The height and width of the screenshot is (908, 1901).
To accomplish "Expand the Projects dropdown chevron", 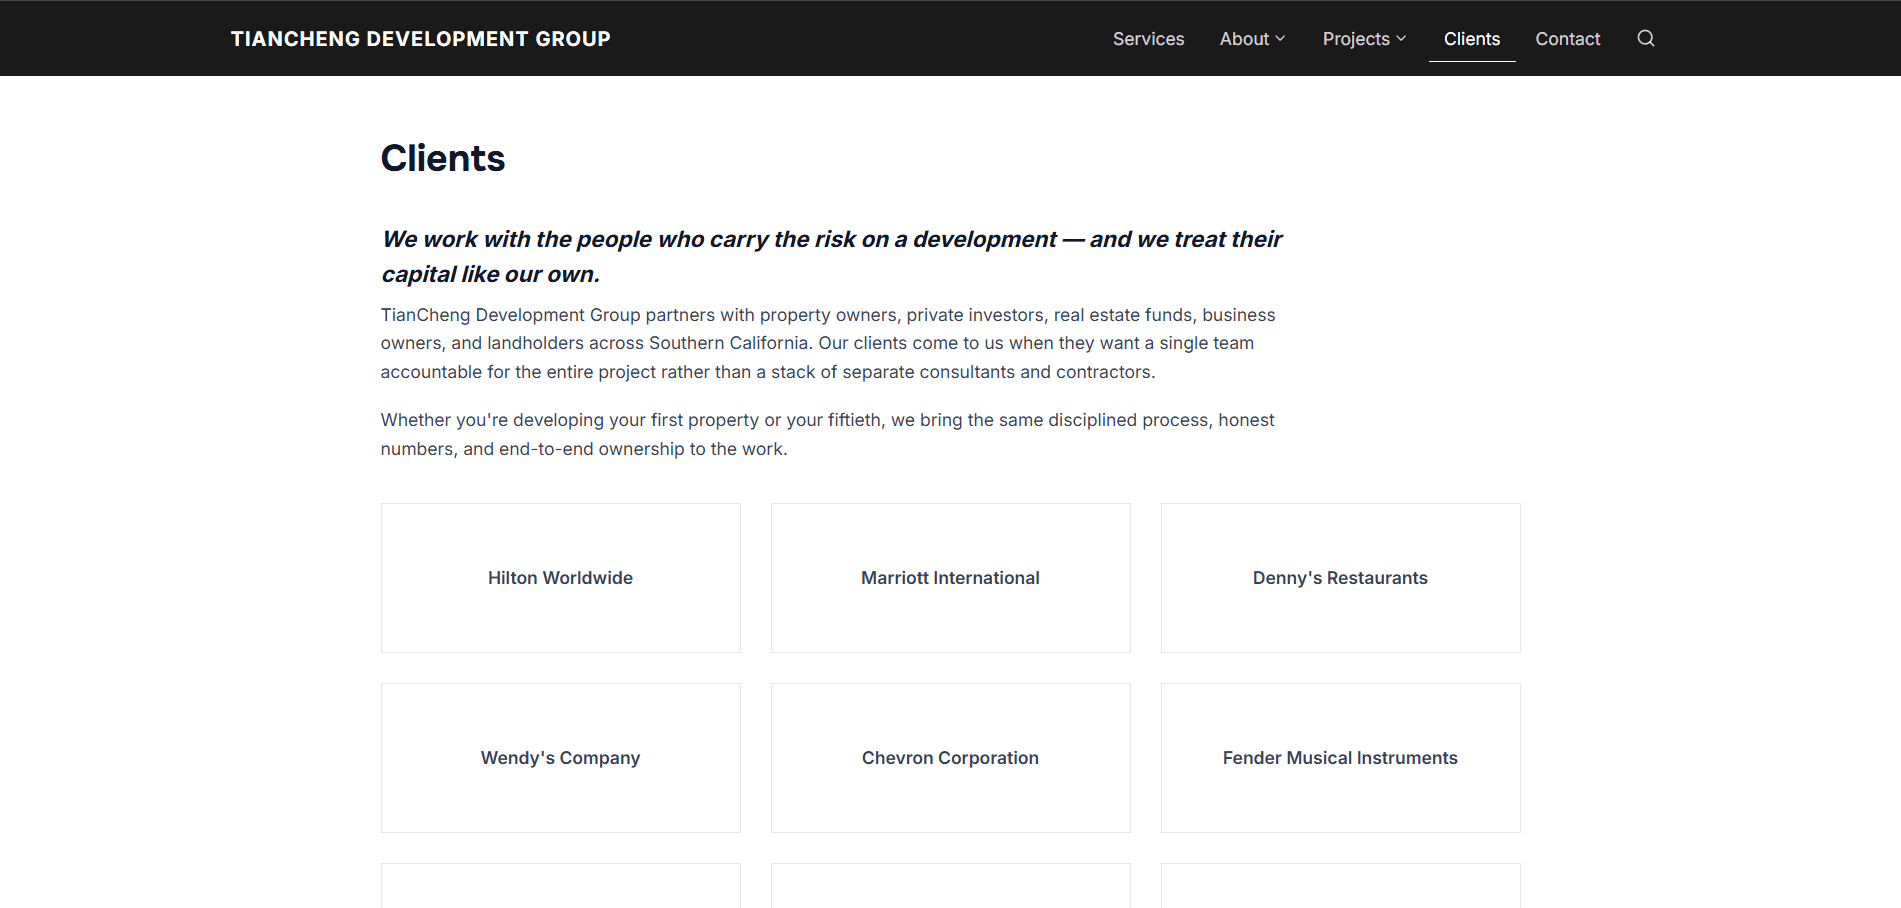I will [1401, 38].
